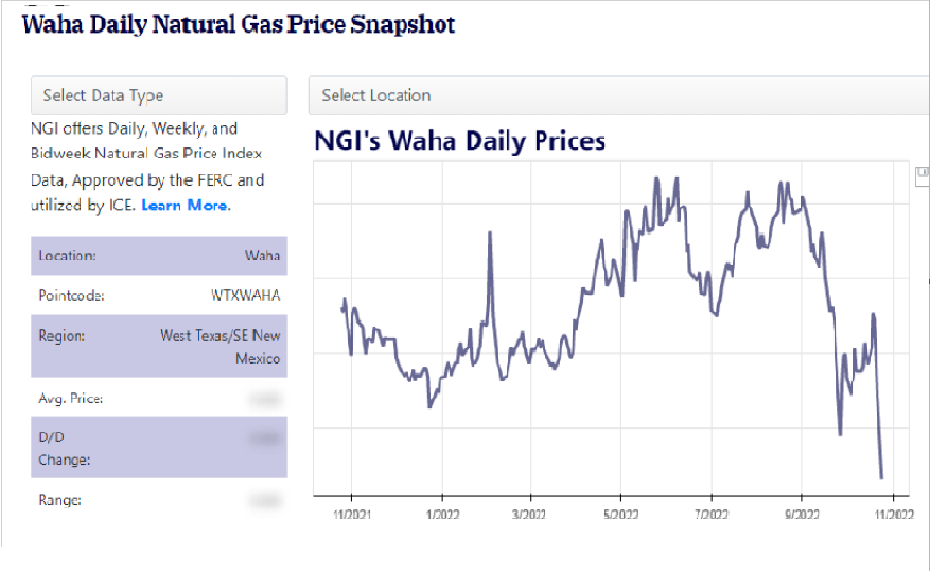Click the 5/2022 axis date label
Image resolution: width=930 pixels, height=571 pixels.
[621, 514]
